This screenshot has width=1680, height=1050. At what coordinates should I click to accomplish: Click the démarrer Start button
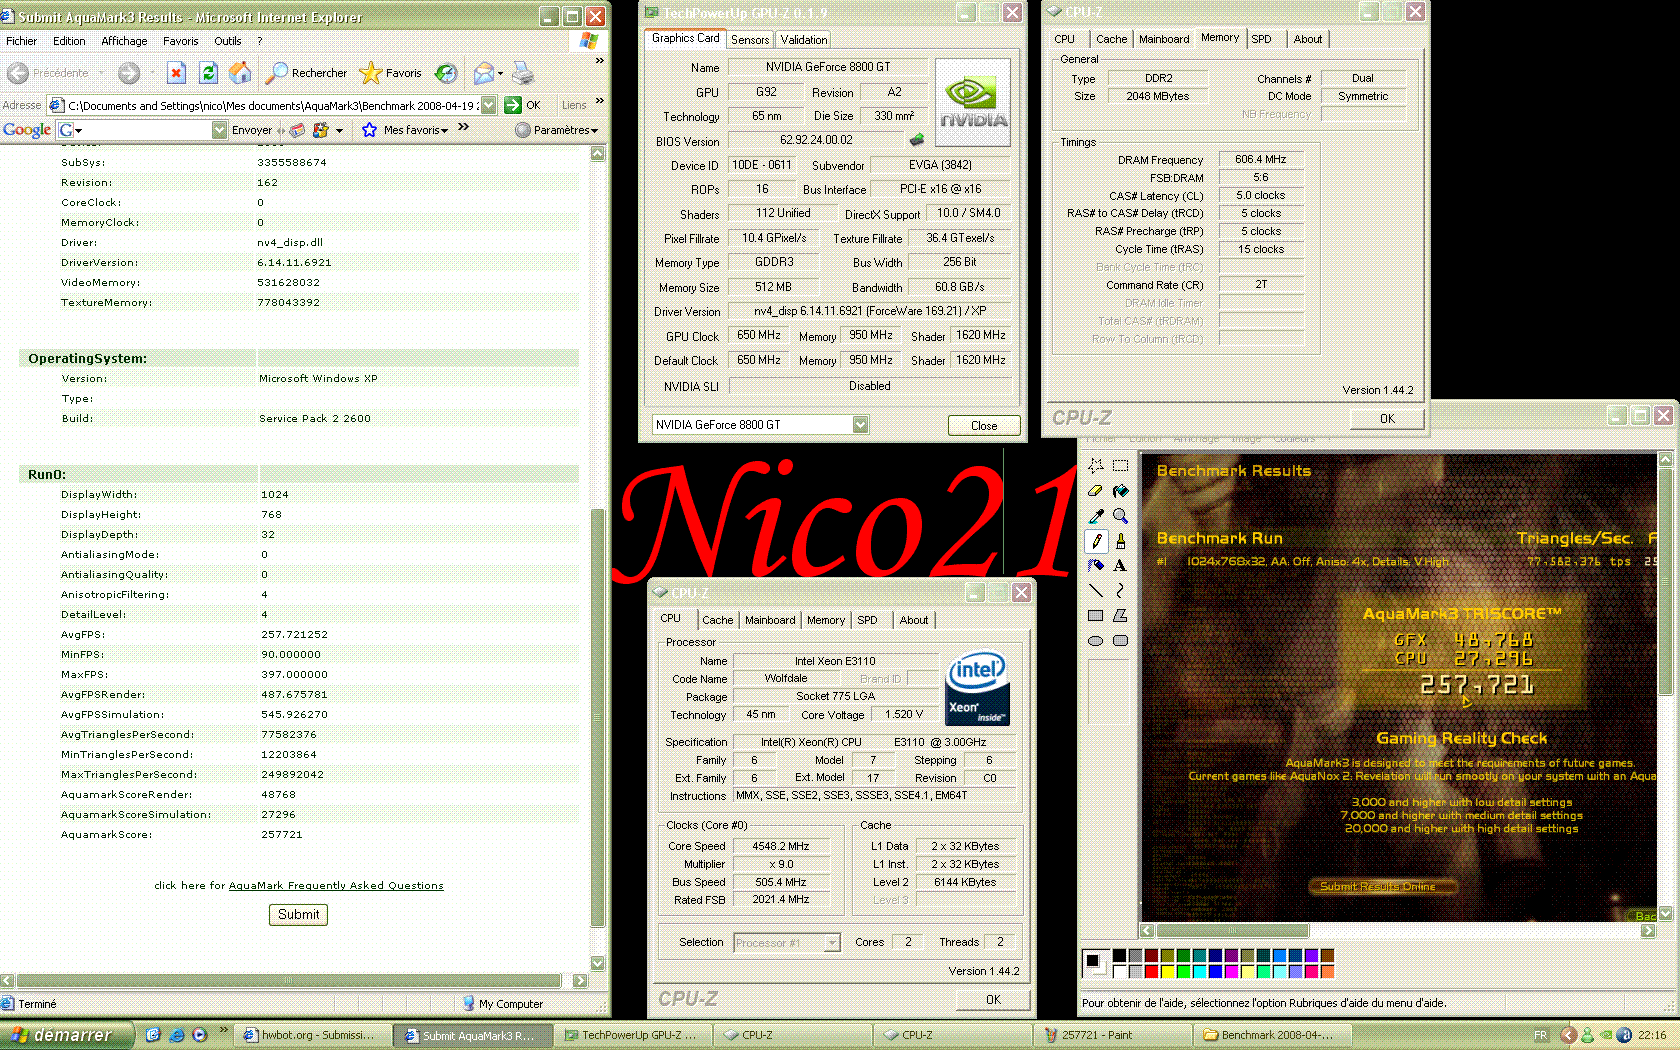coord(67,1035)
